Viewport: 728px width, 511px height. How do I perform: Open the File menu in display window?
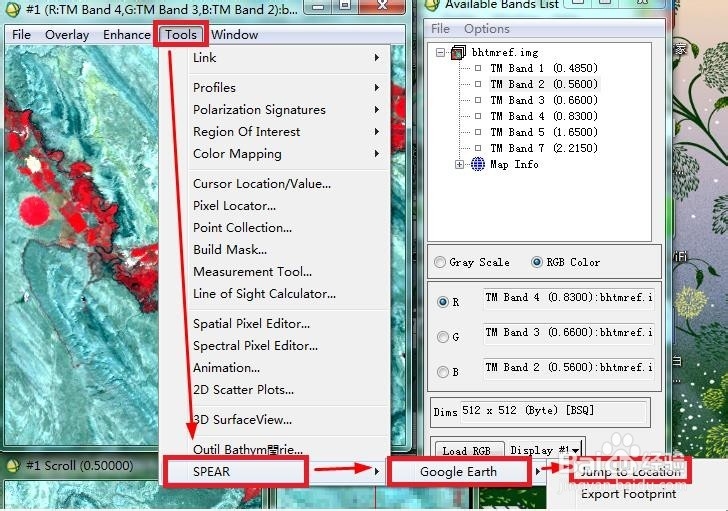(21, 35)
